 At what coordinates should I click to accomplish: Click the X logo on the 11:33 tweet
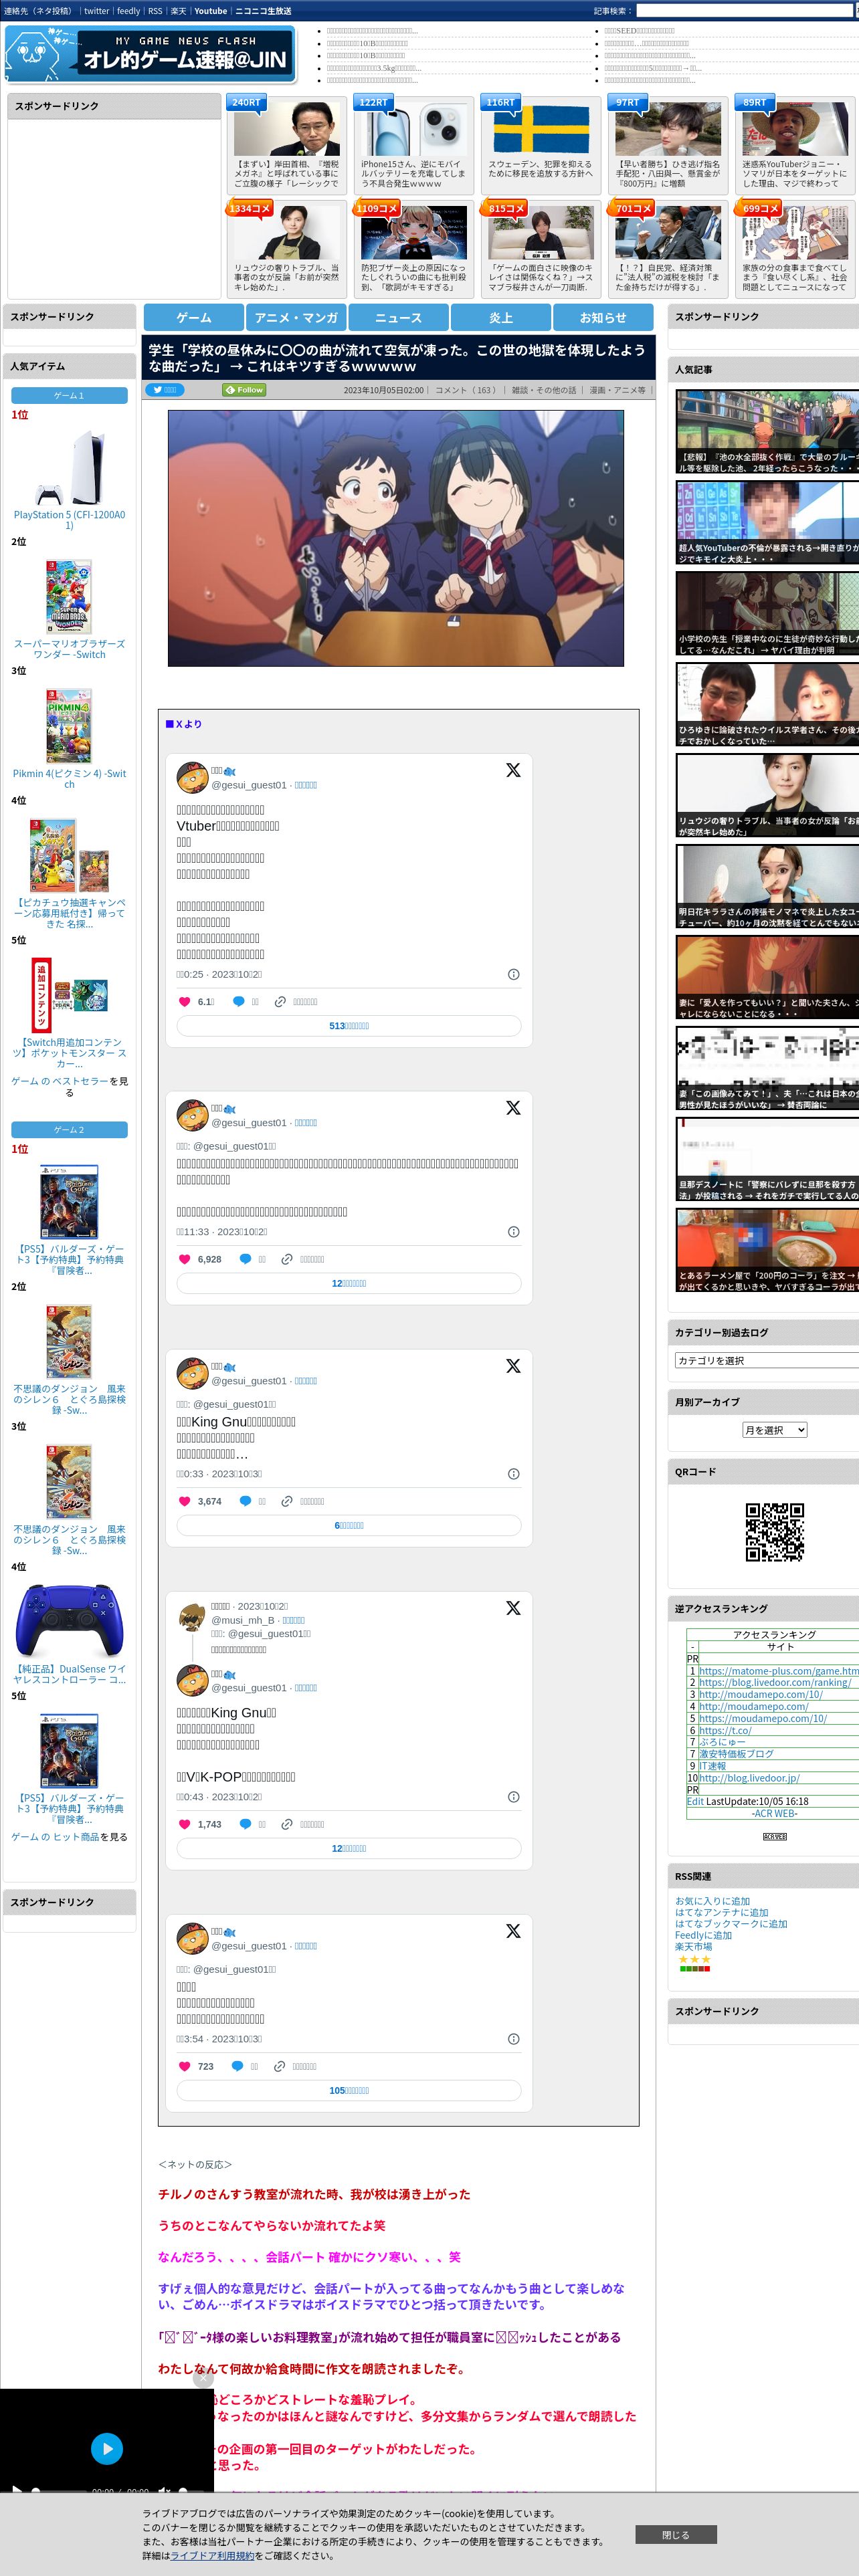tap(513, 1108)
